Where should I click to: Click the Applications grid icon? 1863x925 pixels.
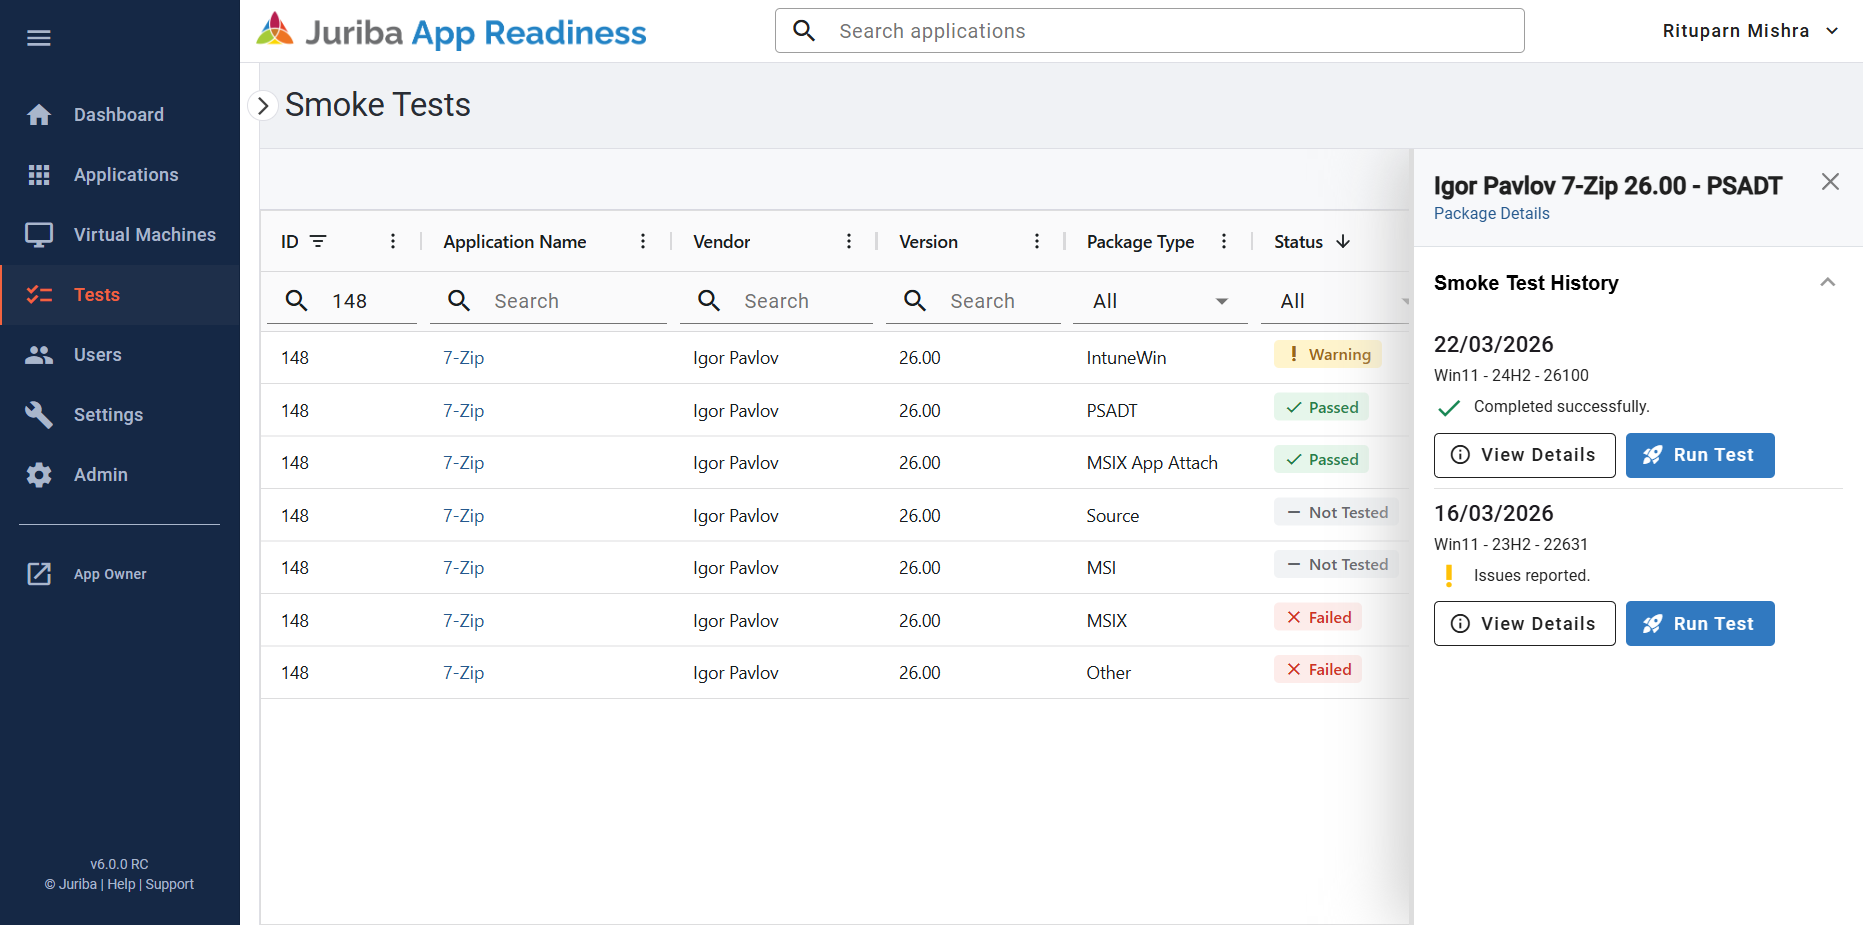pyautogui.click(x=39, y=175)
